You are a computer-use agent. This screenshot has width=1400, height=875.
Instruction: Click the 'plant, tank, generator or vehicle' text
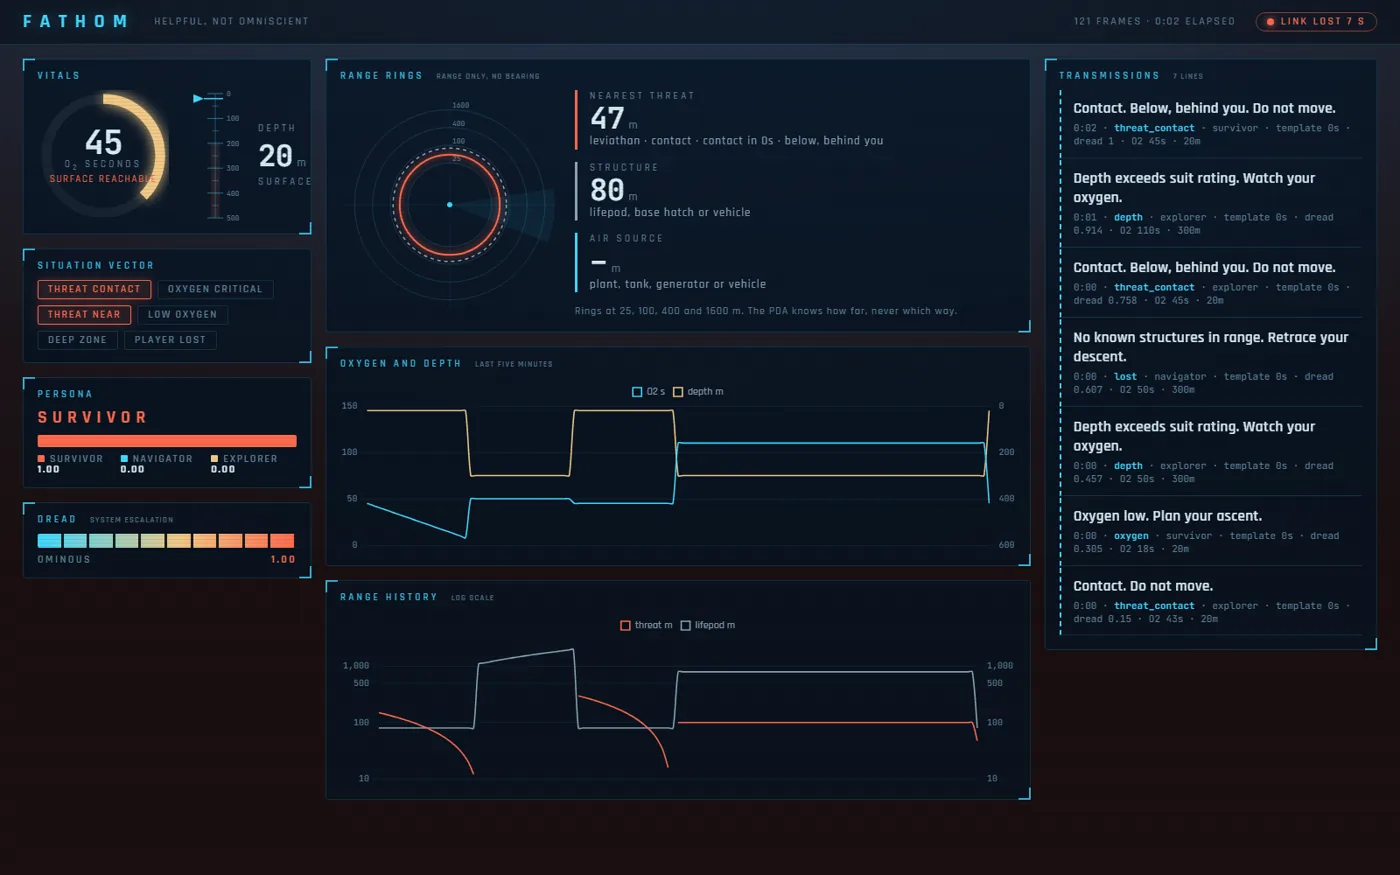pyautogui.click(x=677, y=285)
